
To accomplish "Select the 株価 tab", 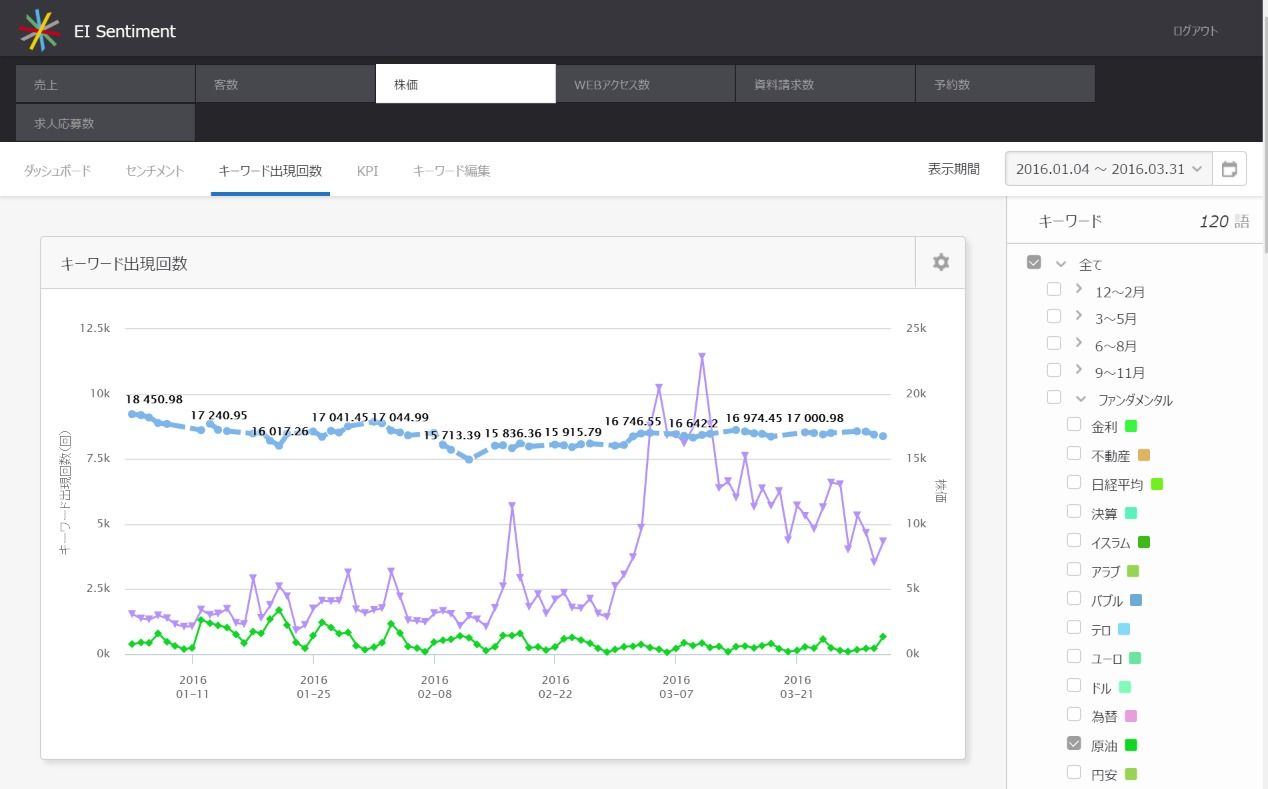I will point(465,84).
